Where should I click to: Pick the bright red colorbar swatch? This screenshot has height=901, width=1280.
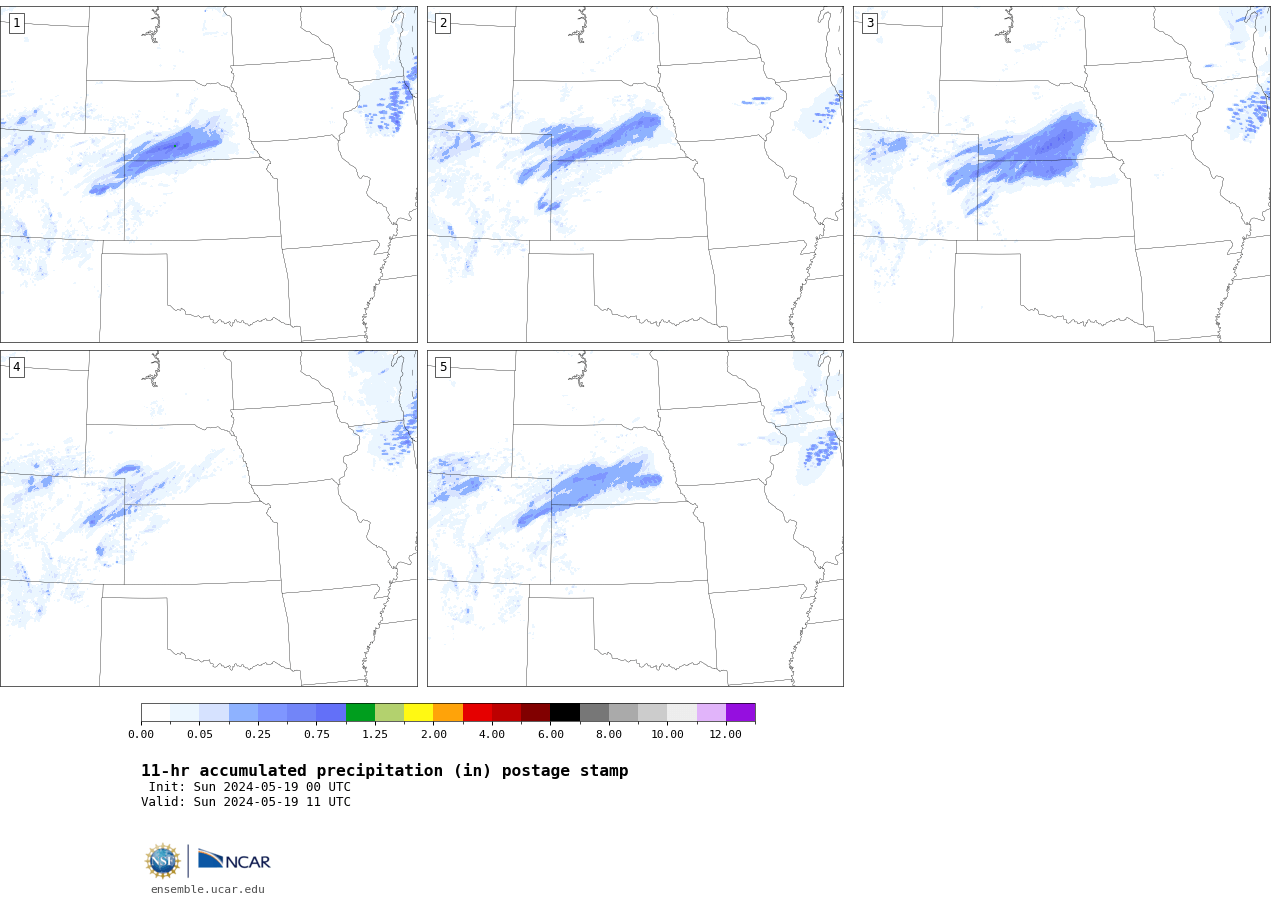click(477, 712)
